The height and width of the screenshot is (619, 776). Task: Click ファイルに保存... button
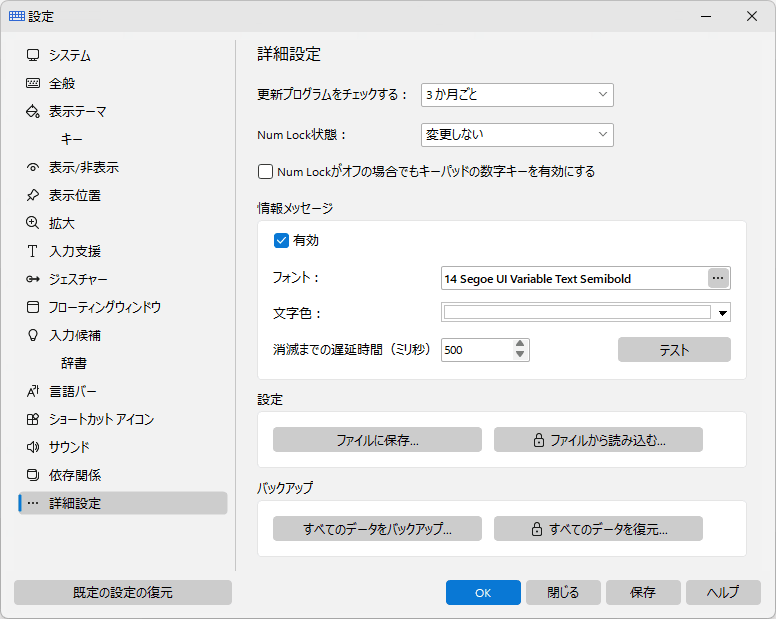click(377, 439)
